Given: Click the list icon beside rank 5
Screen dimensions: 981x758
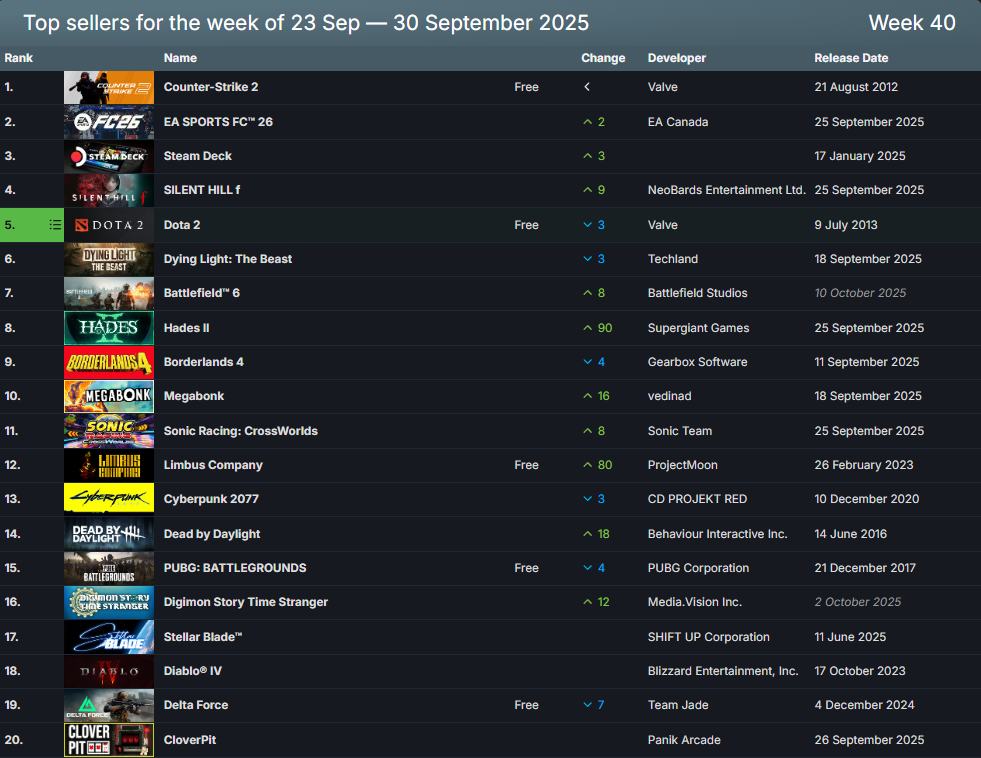Looking at the screenshot, I should 55,225.
